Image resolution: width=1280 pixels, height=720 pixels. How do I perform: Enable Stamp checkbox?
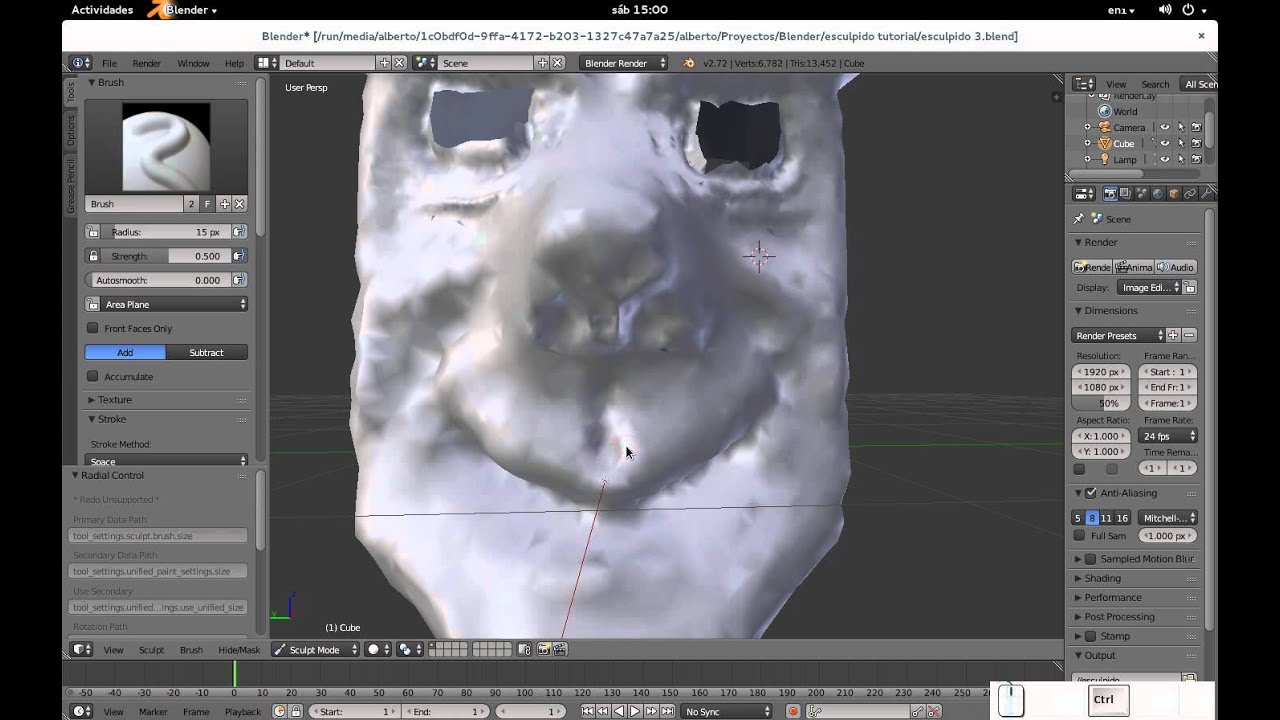tap(1091, 636)
